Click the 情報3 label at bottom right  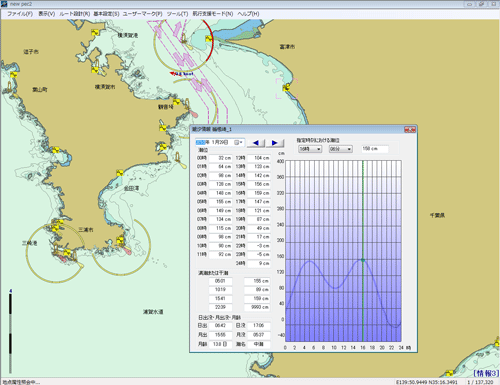[486, 373]
